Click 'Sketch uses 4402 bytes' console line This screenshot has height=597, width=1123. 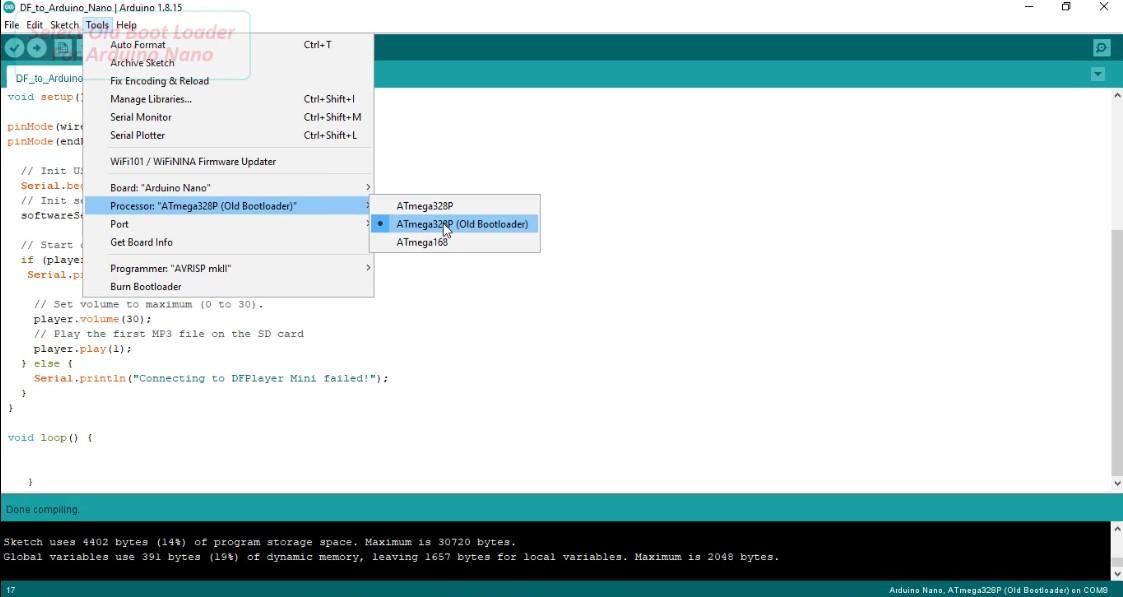tap(259, 542)
